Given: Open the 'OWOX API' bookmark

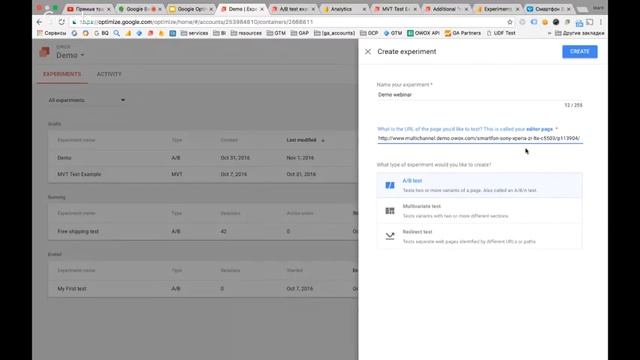Looking at the screenshot, I should (423, 33).
